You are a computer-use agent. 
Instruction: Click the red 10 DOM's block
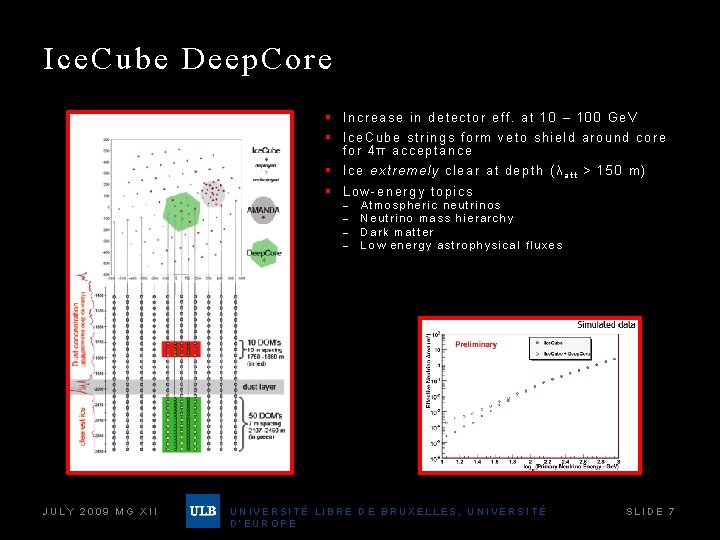tap(181, 349)
